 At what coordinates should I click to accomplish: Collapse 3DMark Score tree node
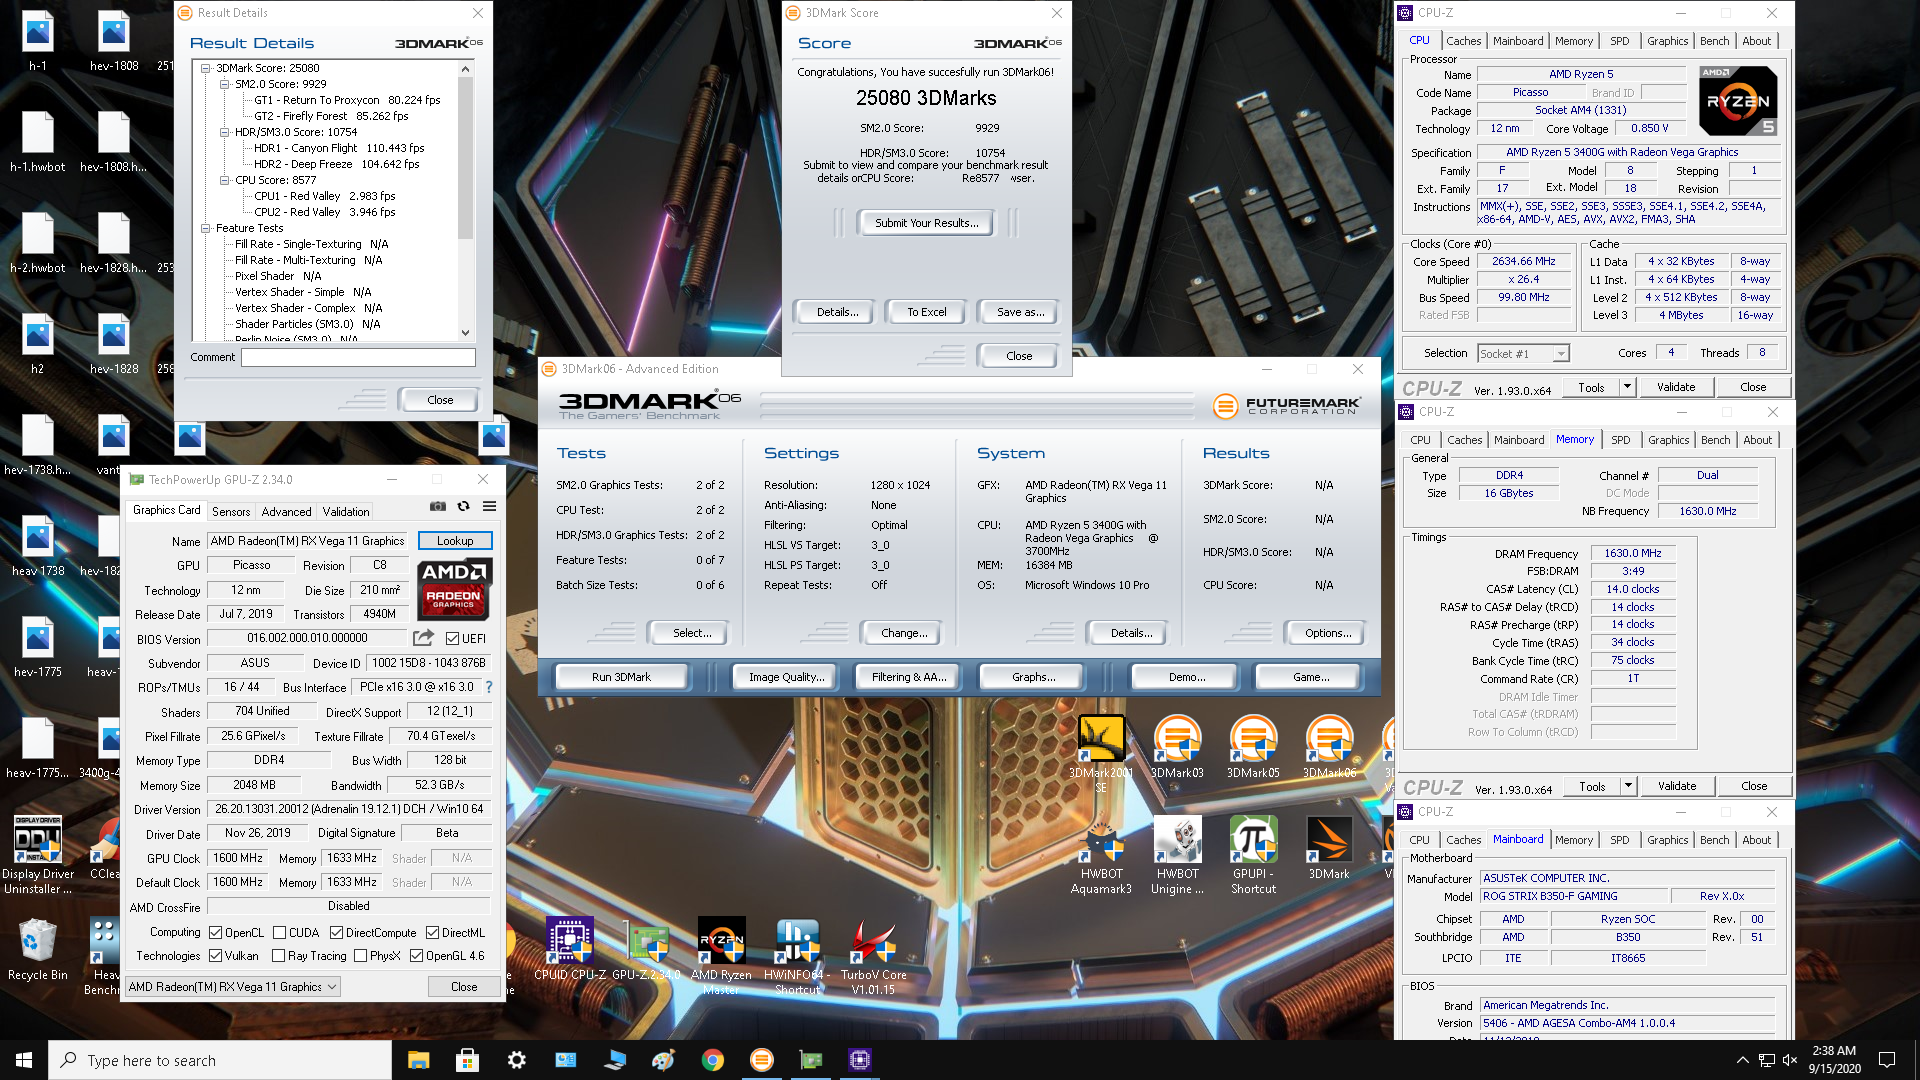[206, 68]
